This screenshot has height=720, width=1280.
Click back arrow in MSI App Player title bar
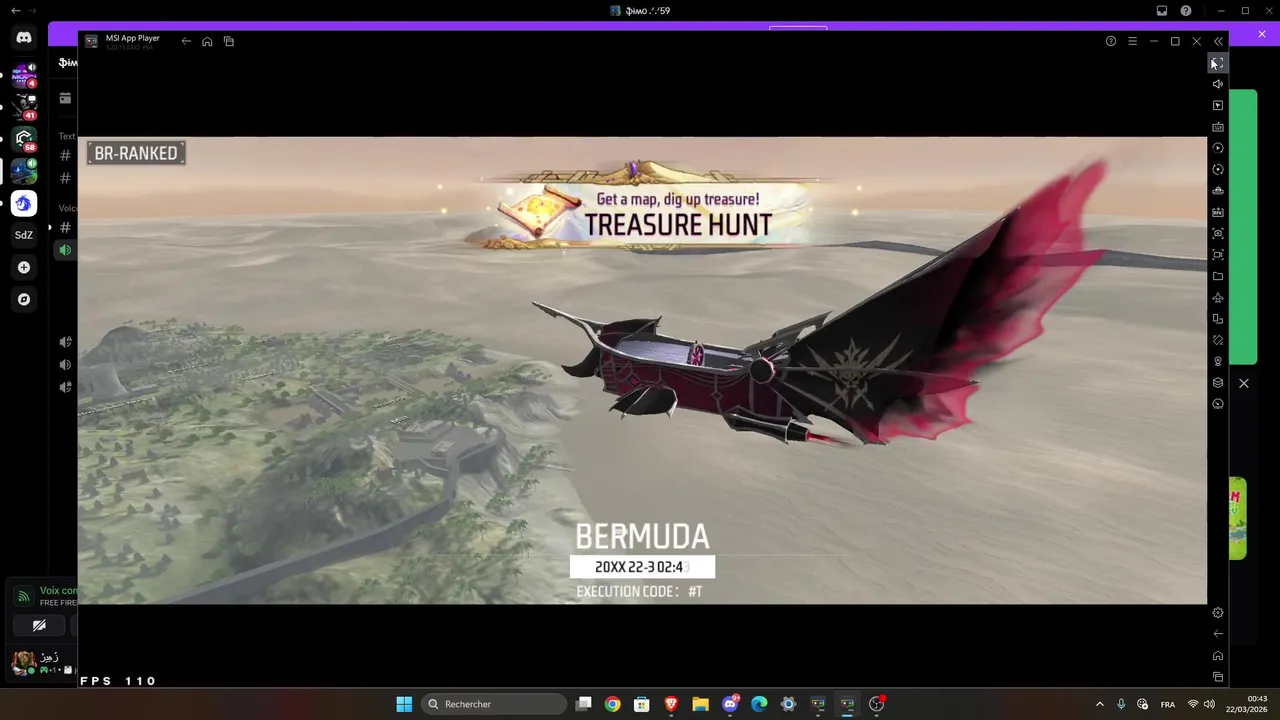point(186,41)
